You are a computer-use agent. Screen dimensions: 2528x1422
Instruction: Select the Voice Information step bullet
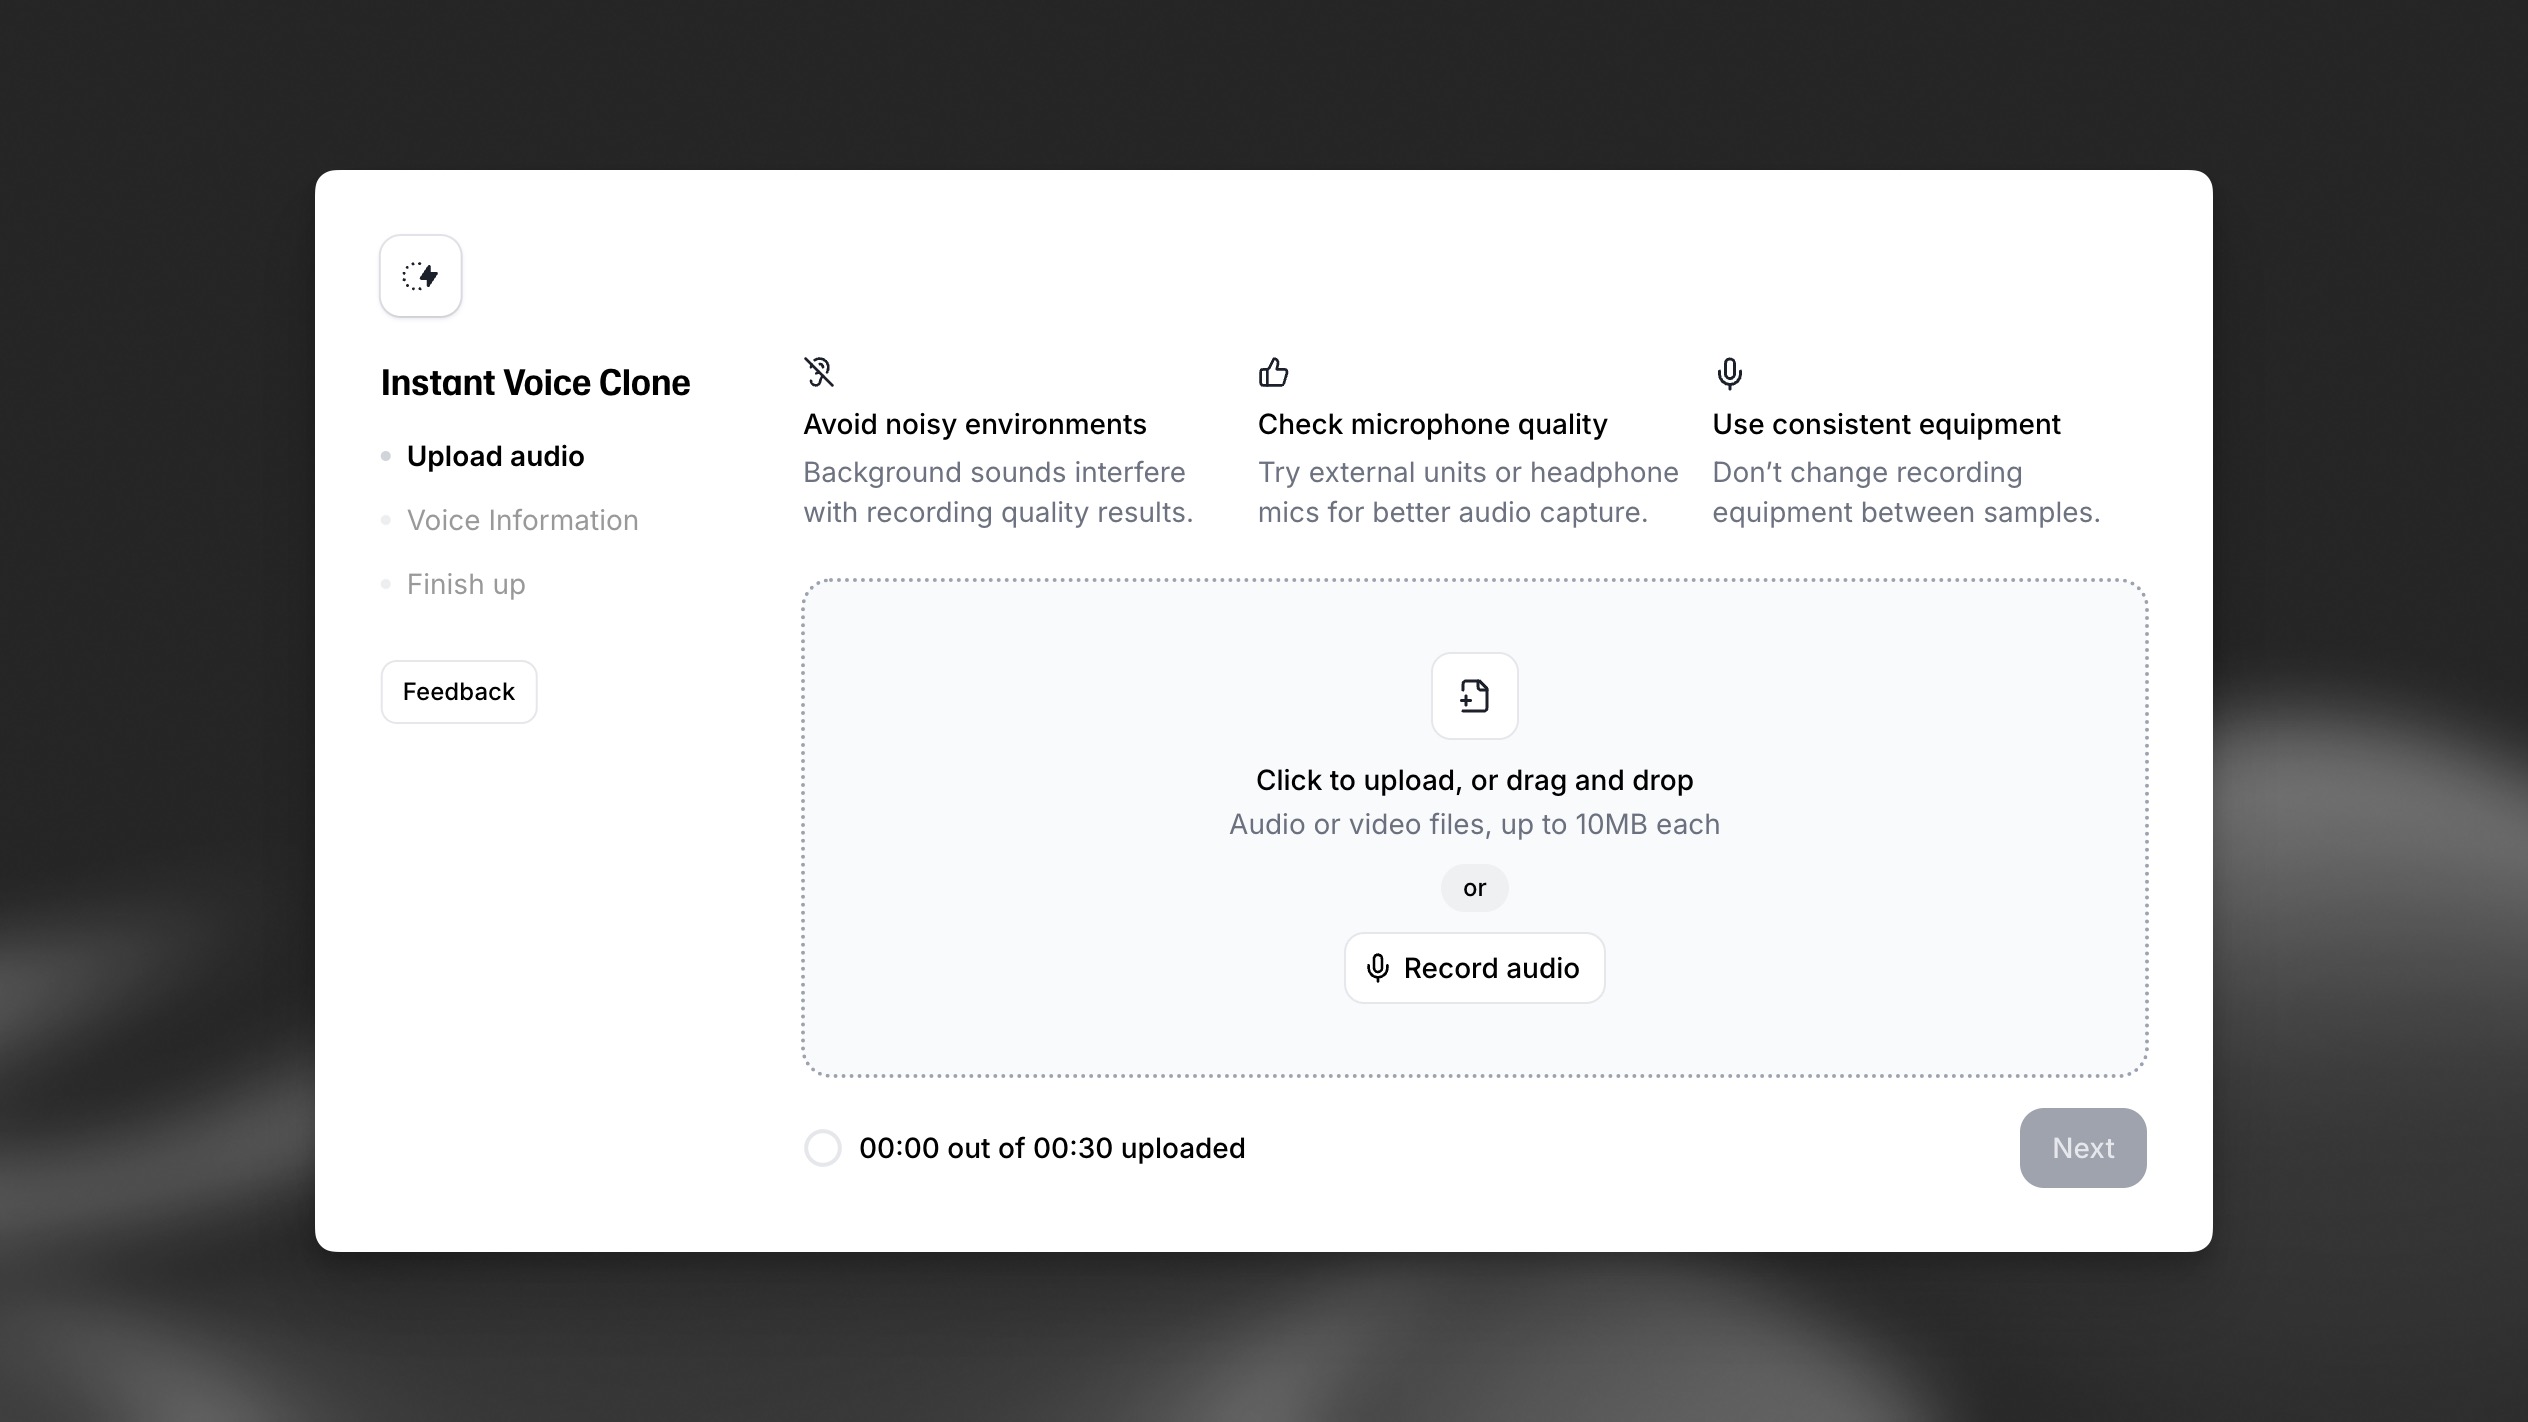tap(386, 519)
